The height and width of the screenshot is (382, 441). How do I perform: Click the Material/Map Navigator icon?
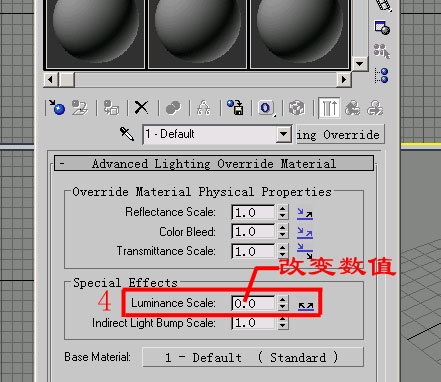coord(382,76)
